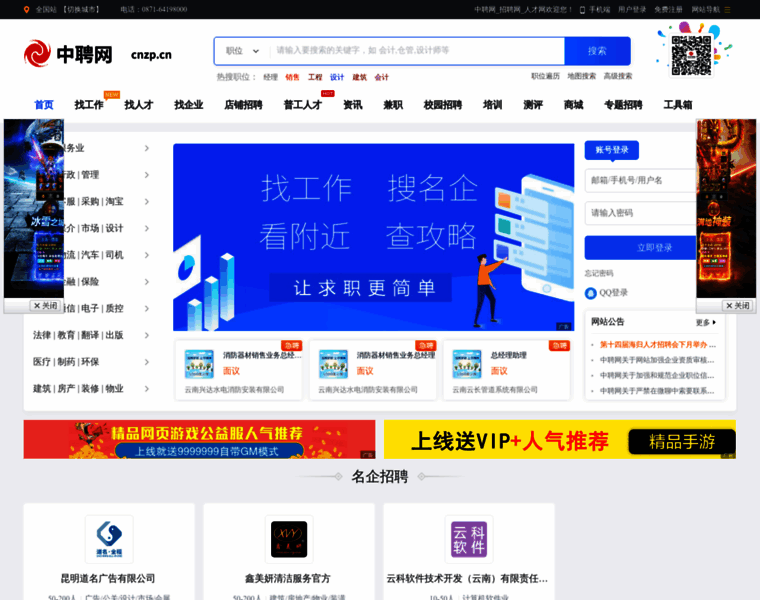Click the 用户登录 link in top bar
Viewport: 760px width, 600px height.
[x=632, y=10]
